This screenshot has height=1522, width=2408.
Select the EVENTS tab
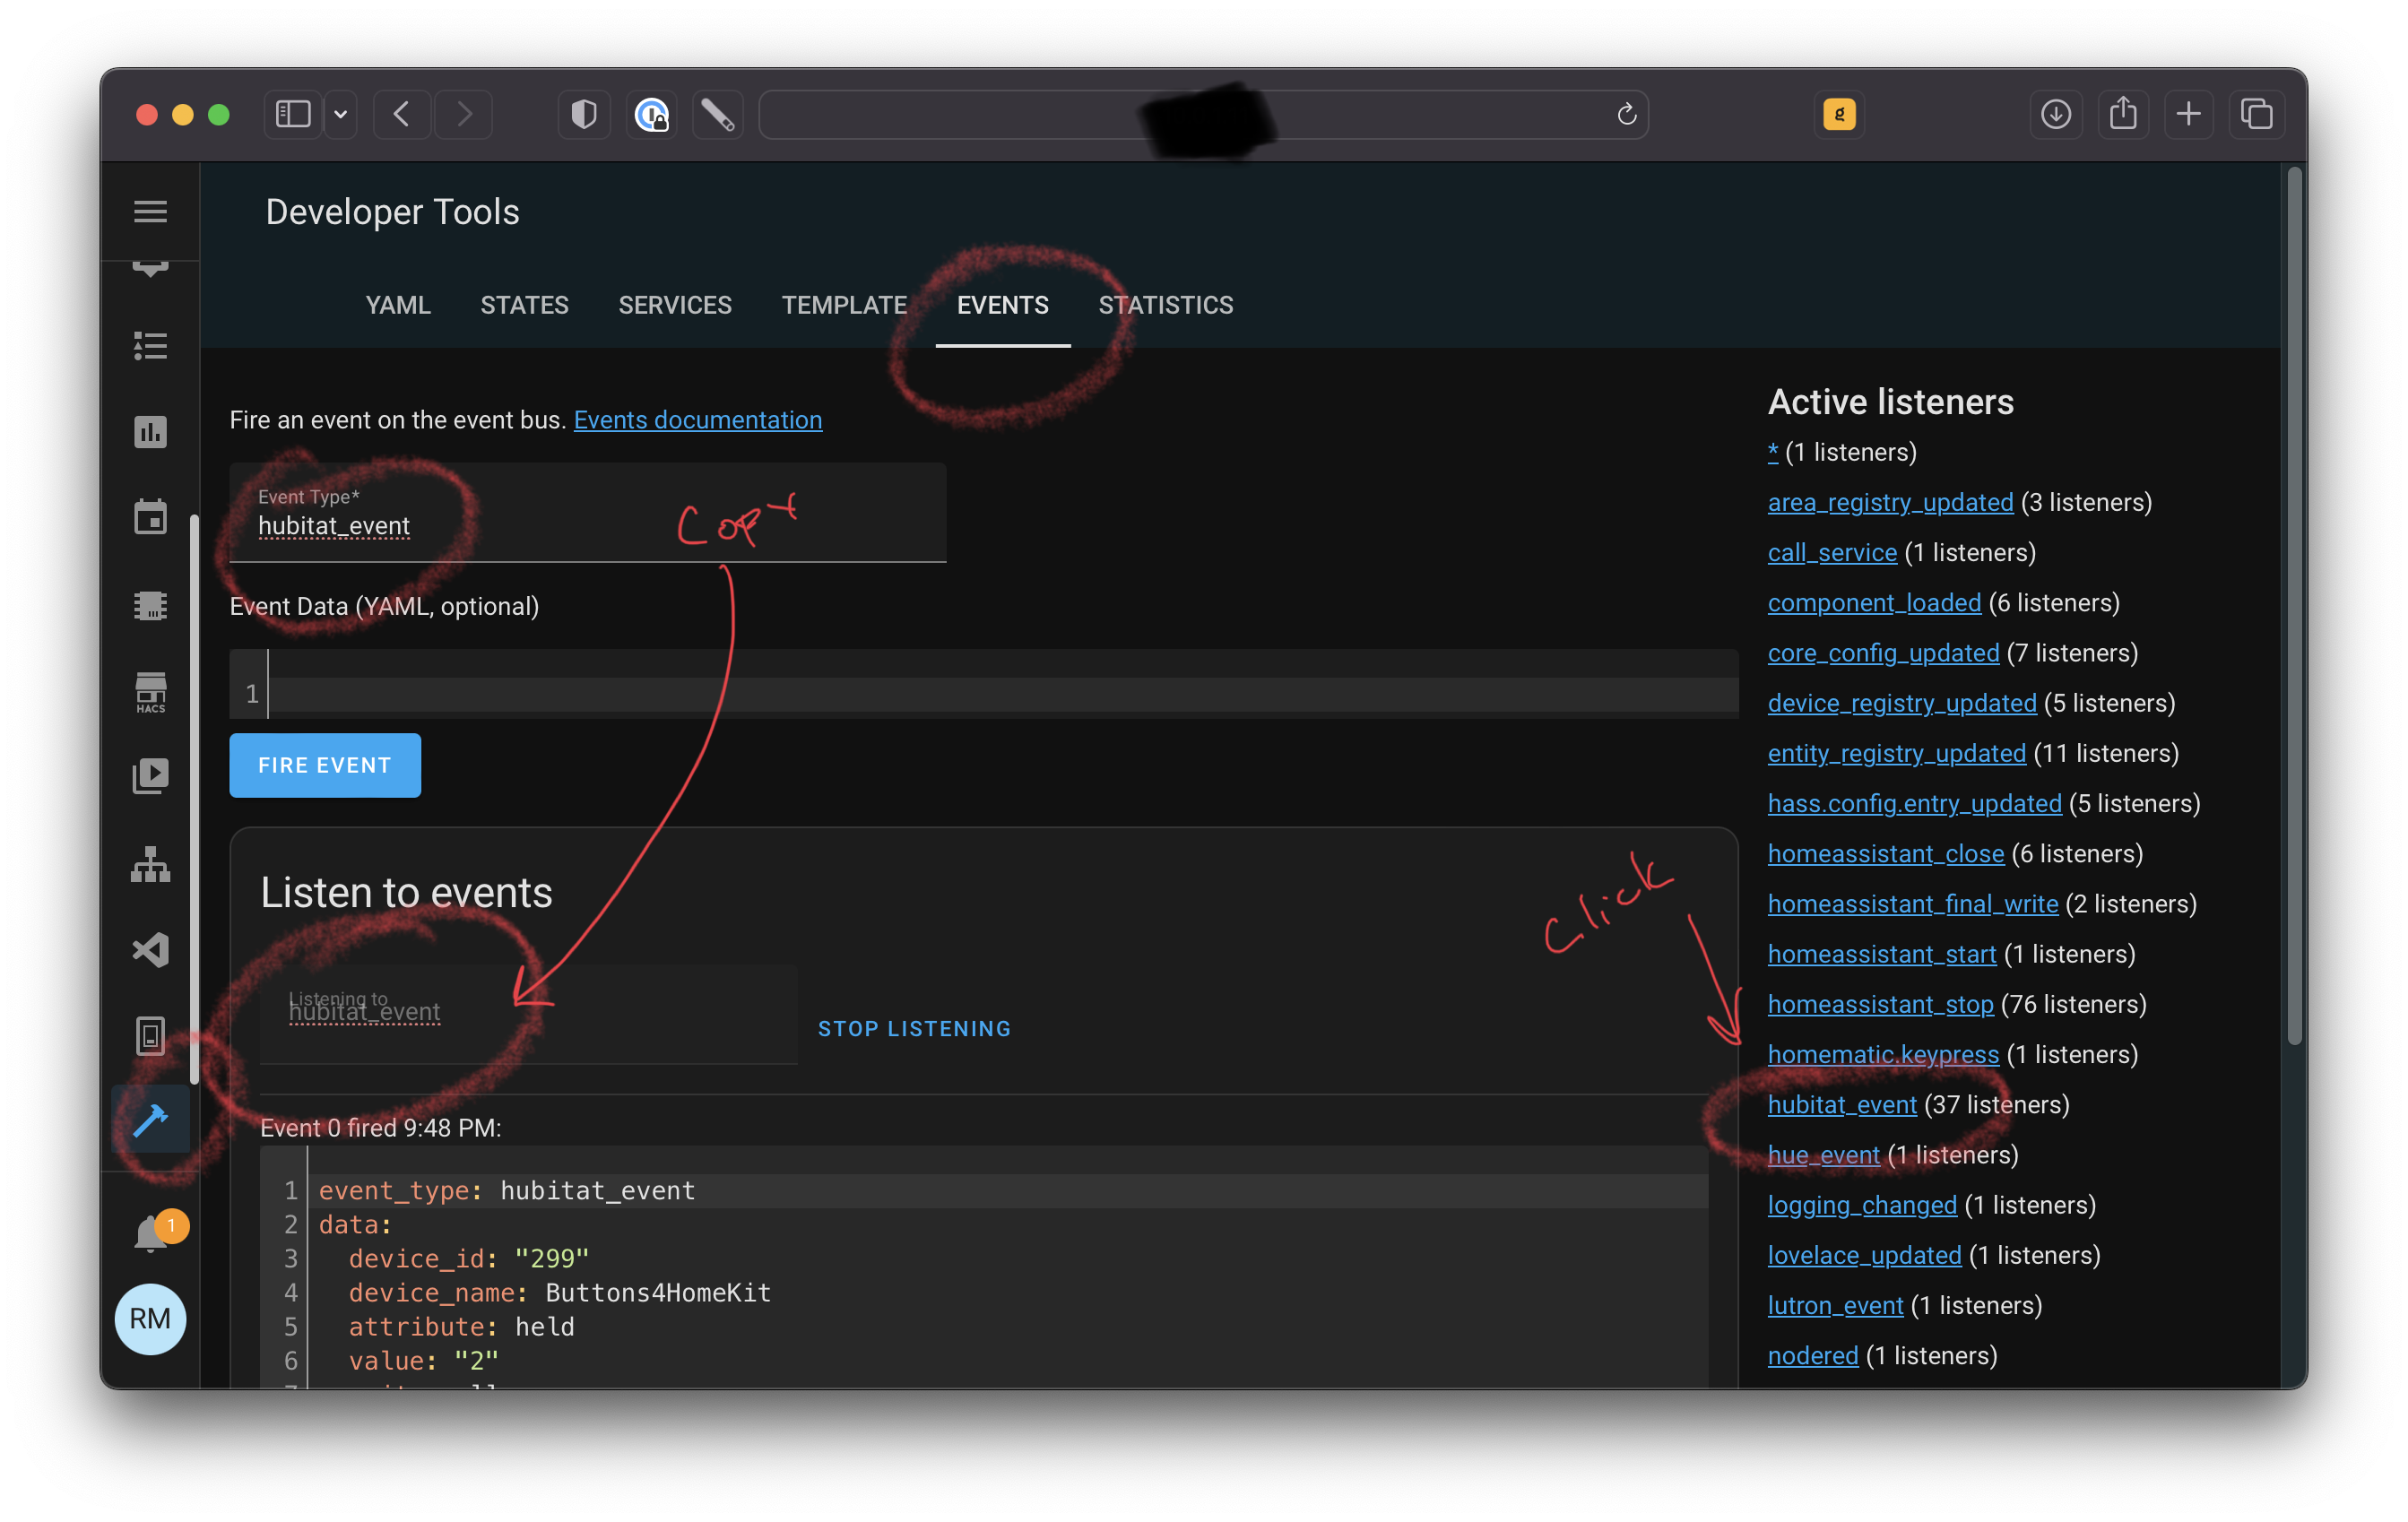click(1002, 305)
